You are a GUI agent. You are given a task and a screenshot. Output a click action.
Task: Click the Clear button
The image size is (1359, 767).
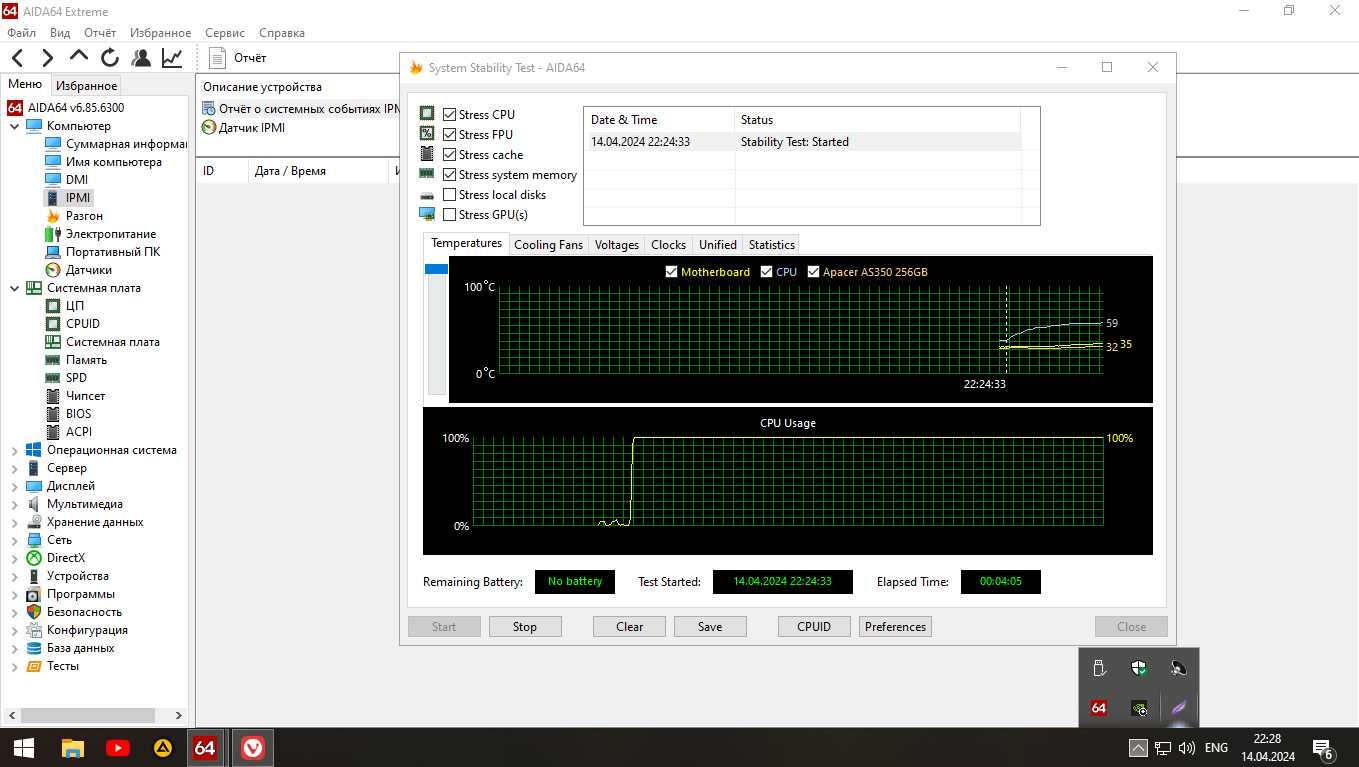coord(630,627)
